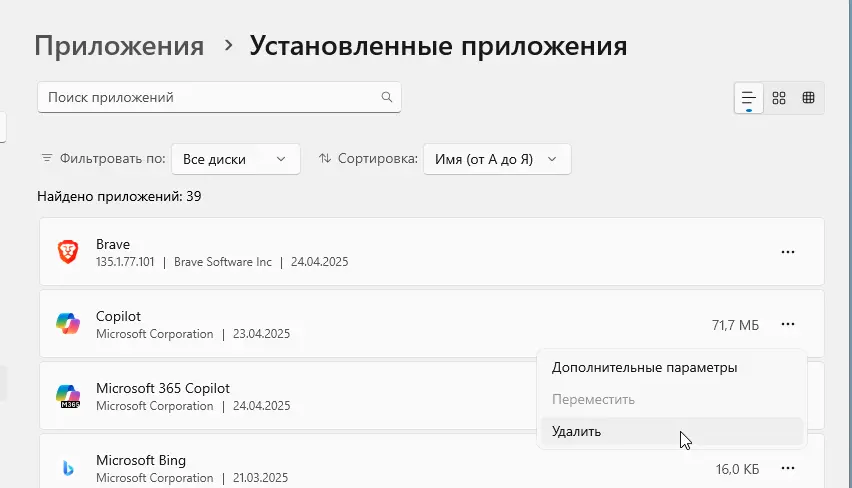Click 'Найдено приложений: 39' count text
Viewport: 852px width, 488px height.
119,196
